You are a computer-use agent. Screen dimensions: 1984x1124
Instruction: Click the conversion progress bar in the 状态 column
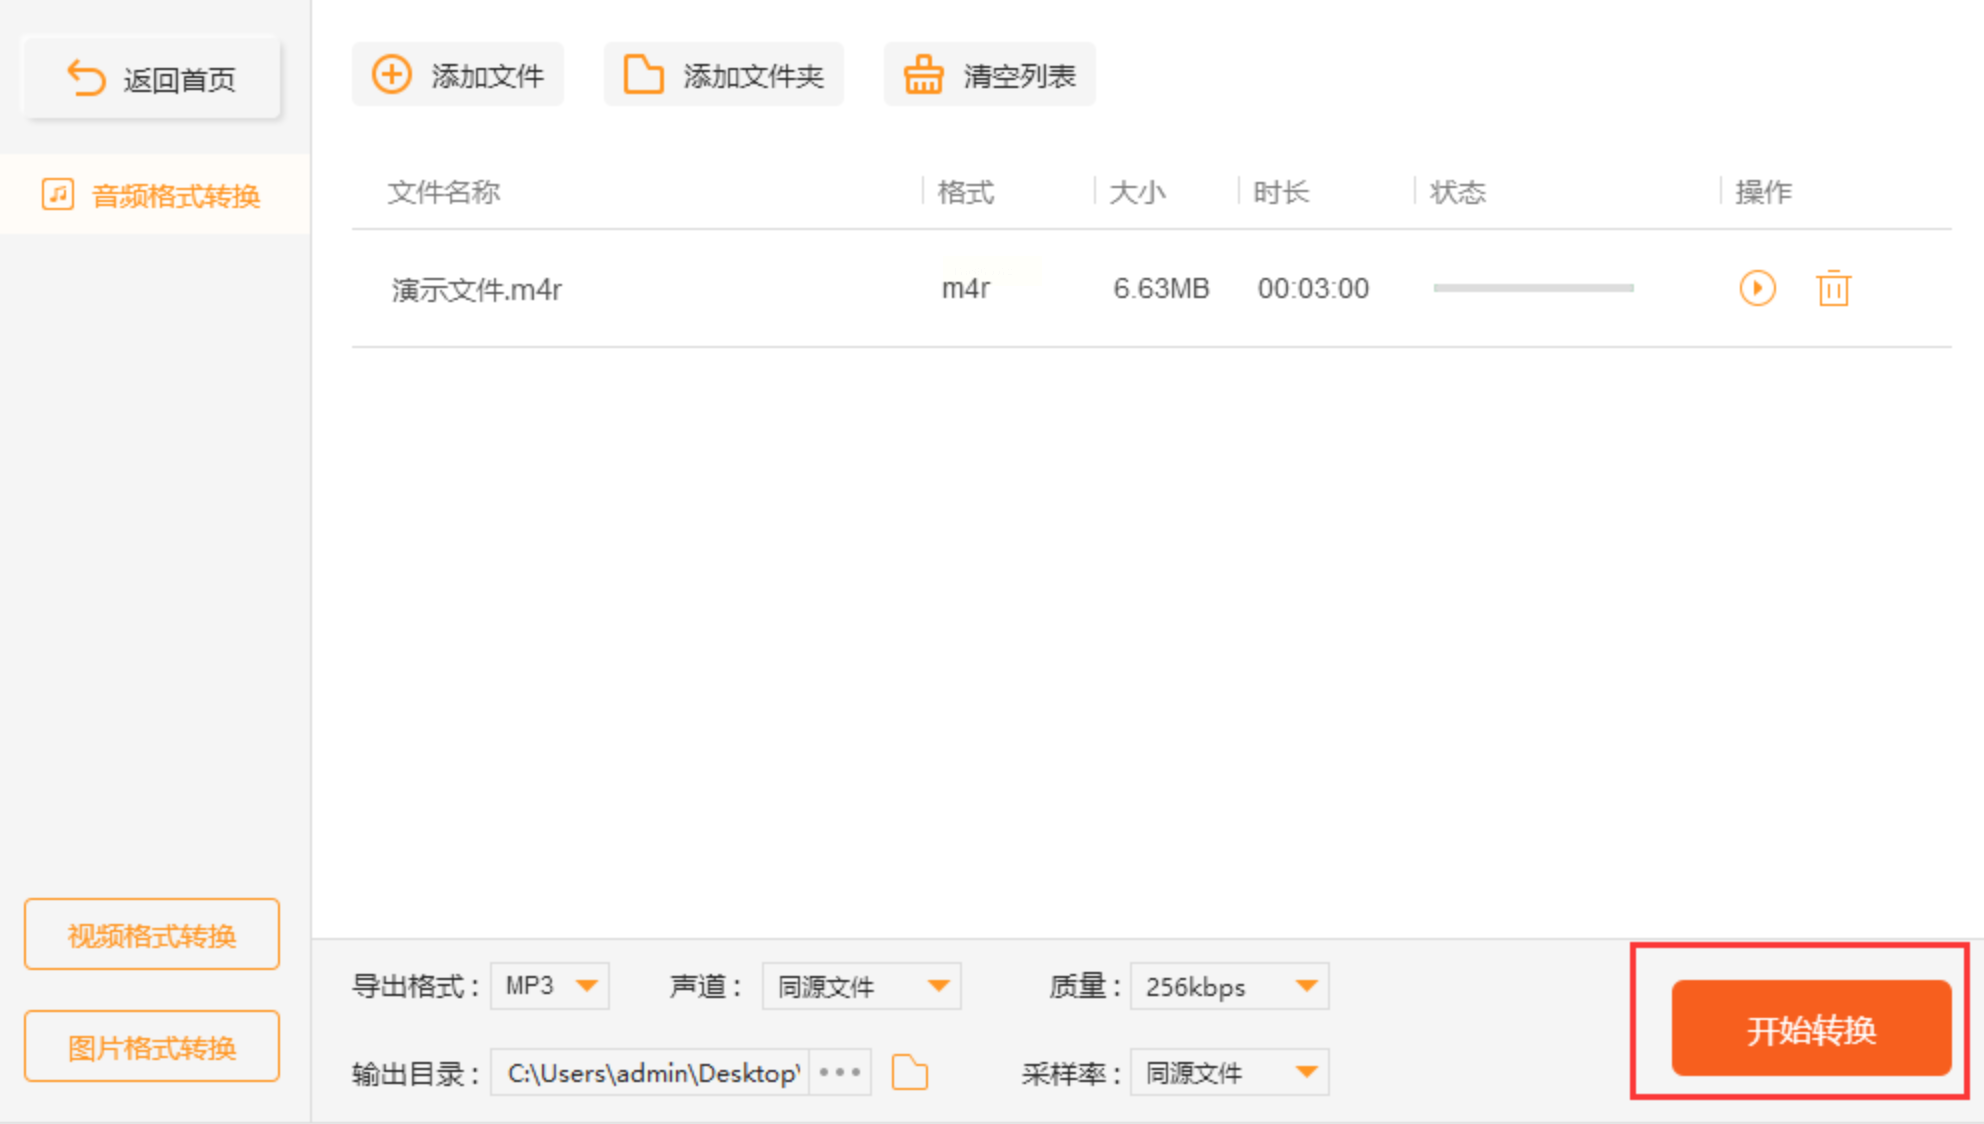pos(1533,288)
